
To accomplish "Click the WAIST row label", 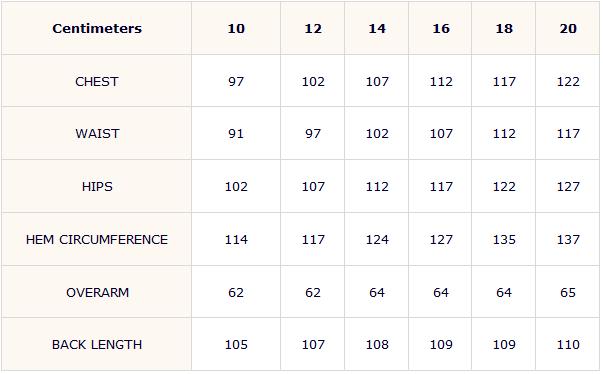I will tap(97, 134).
